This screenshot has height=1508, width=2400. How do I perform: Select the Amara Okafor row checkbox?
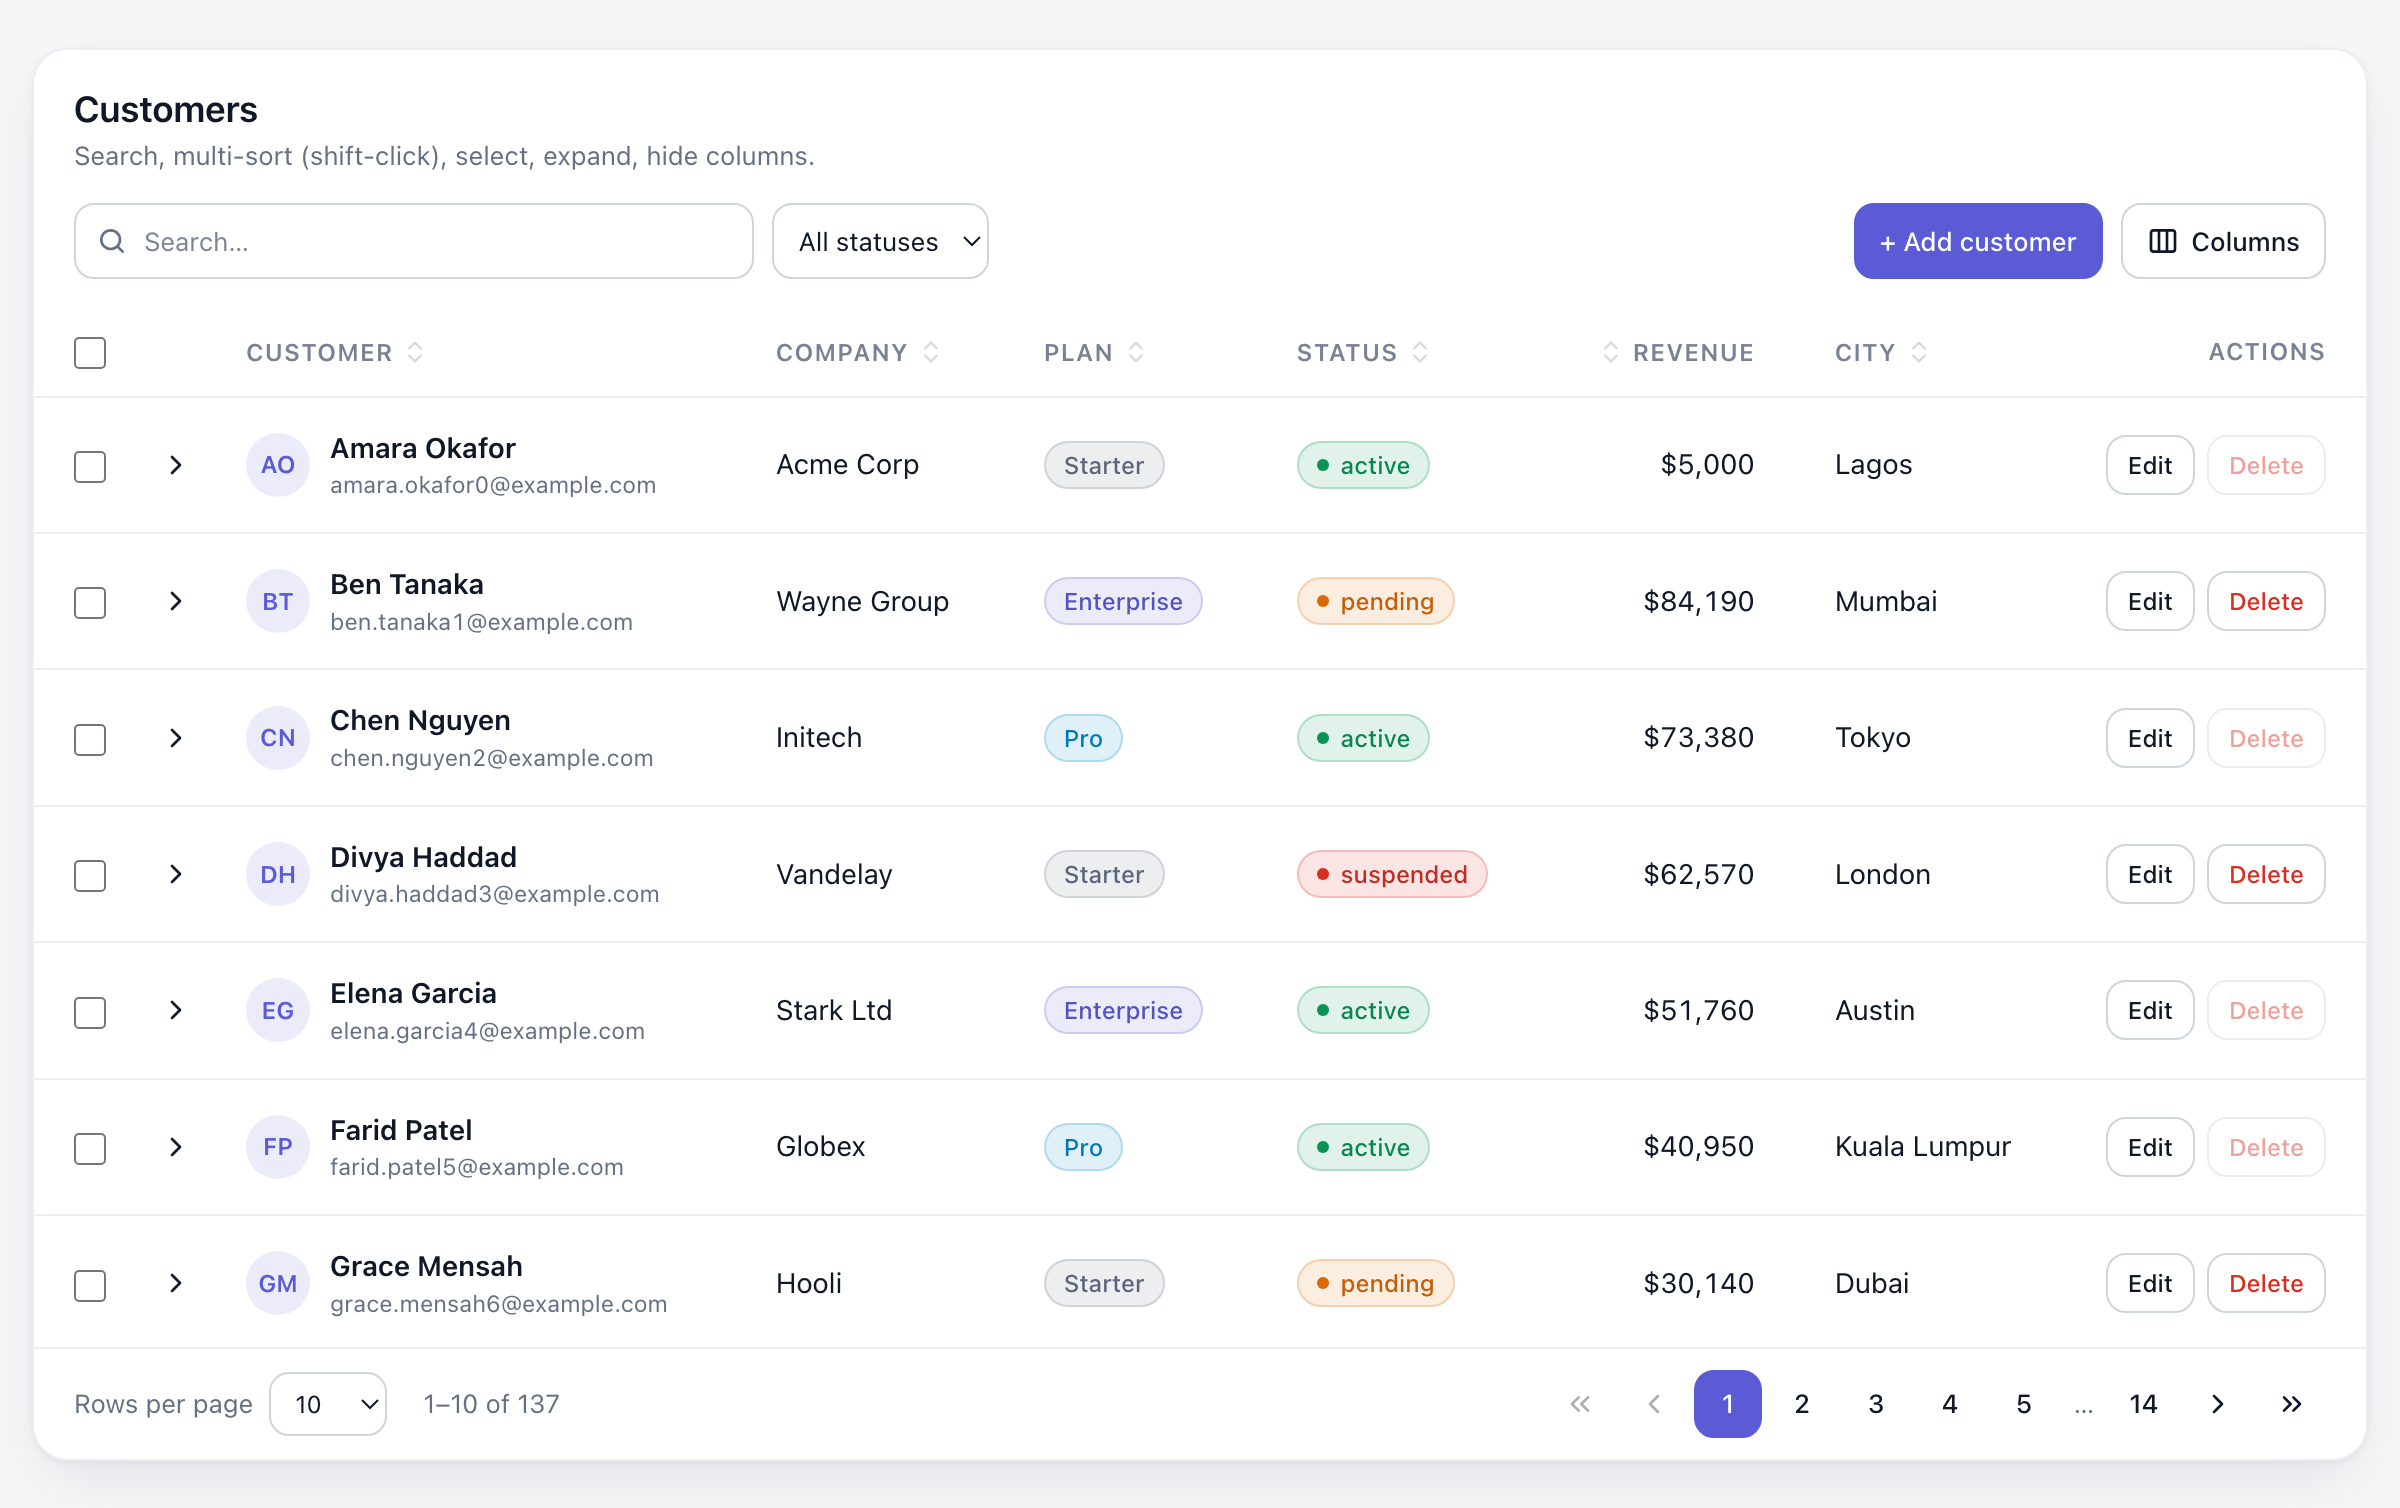point(90,466)
